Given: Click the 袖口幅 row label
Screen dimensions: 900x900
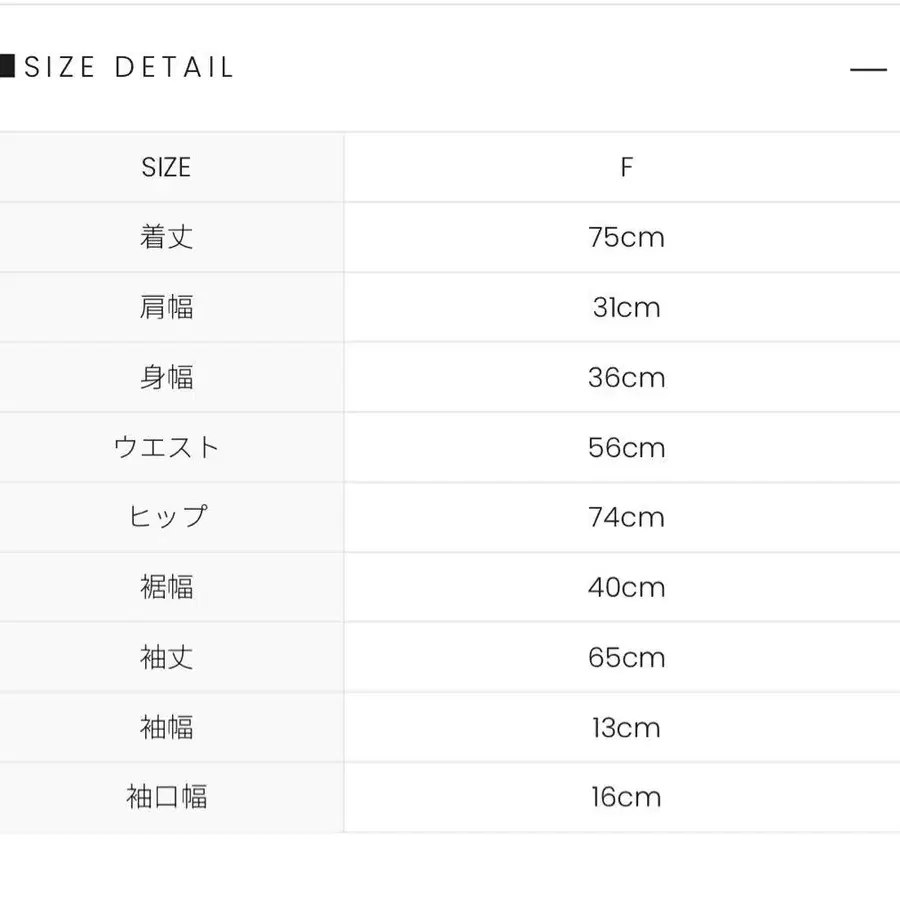Looking at the screenshot, I should pos(166,797).
